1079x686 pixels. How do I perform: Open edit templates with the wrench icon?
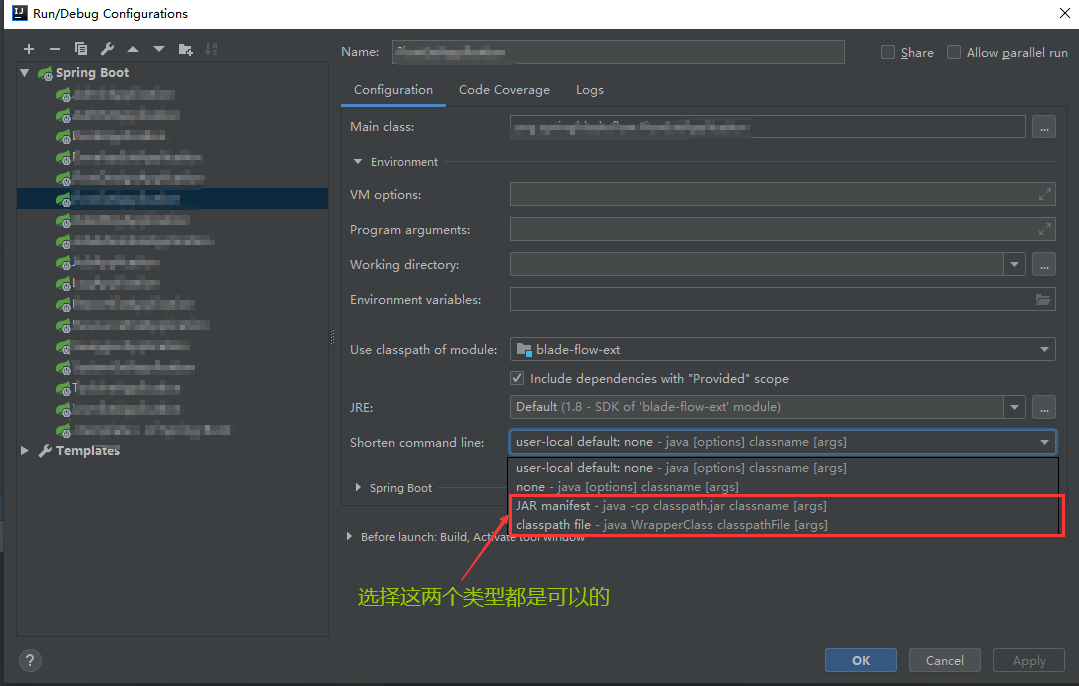(107, 48)
